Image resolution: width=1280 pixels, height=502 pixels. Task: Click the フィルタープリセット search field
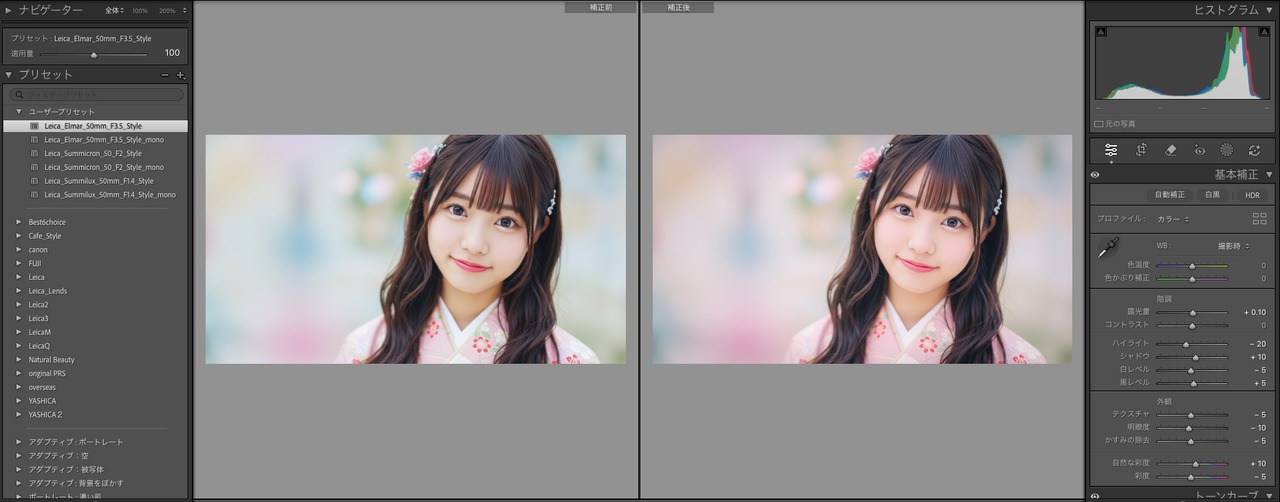[97, 95]
